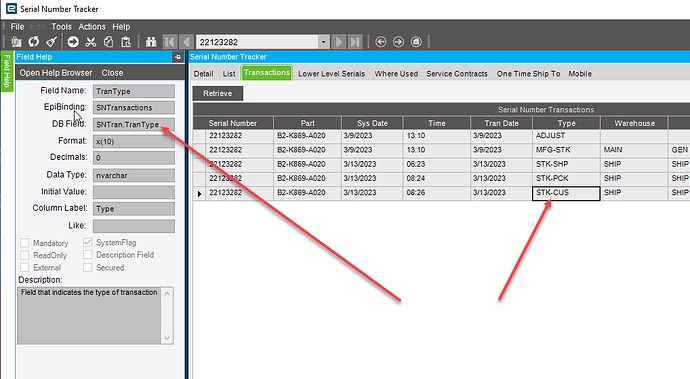The height and width of the screenshot is (379, 690).
Task: Click the Data Type nvarchar field
Action: pyautogui.click(x=134, y=175)
